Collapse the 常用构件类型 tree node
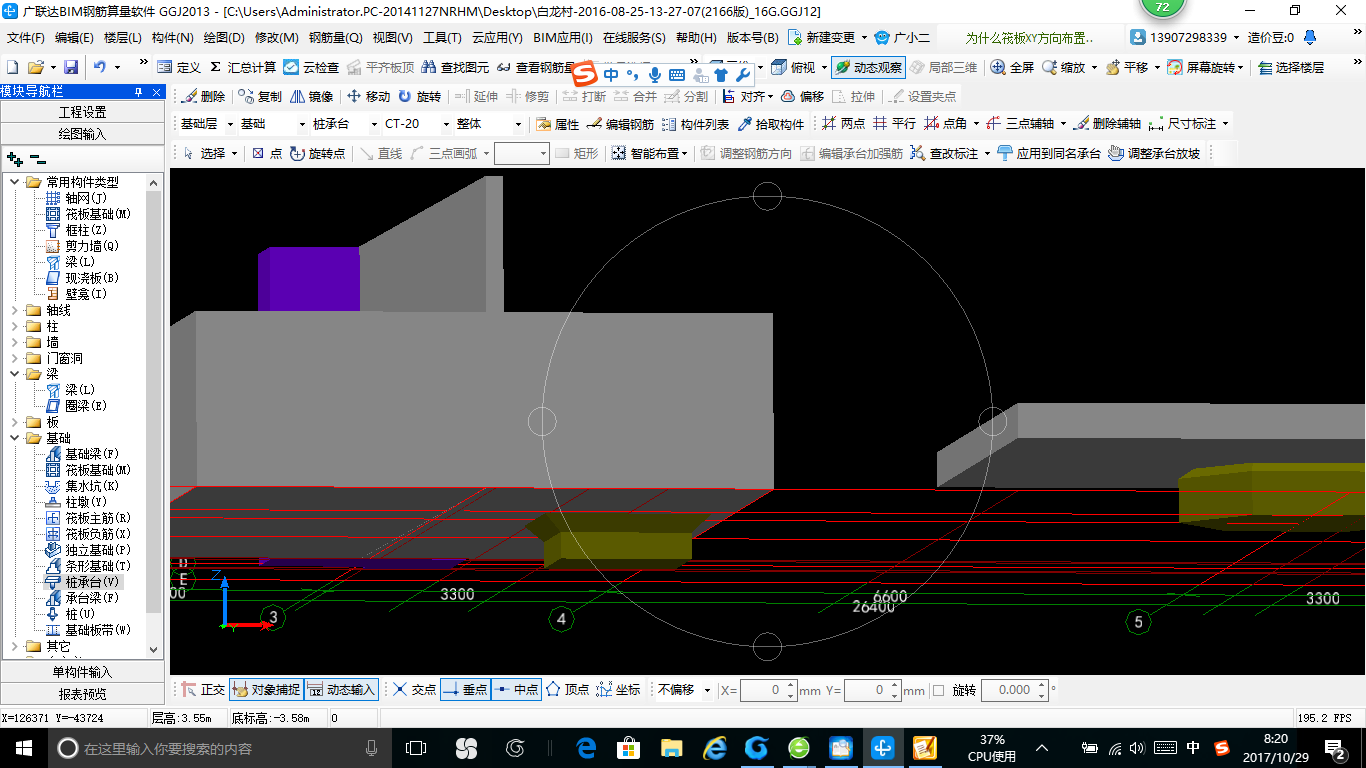This screenshot has width=1366, height=768. 15,182
